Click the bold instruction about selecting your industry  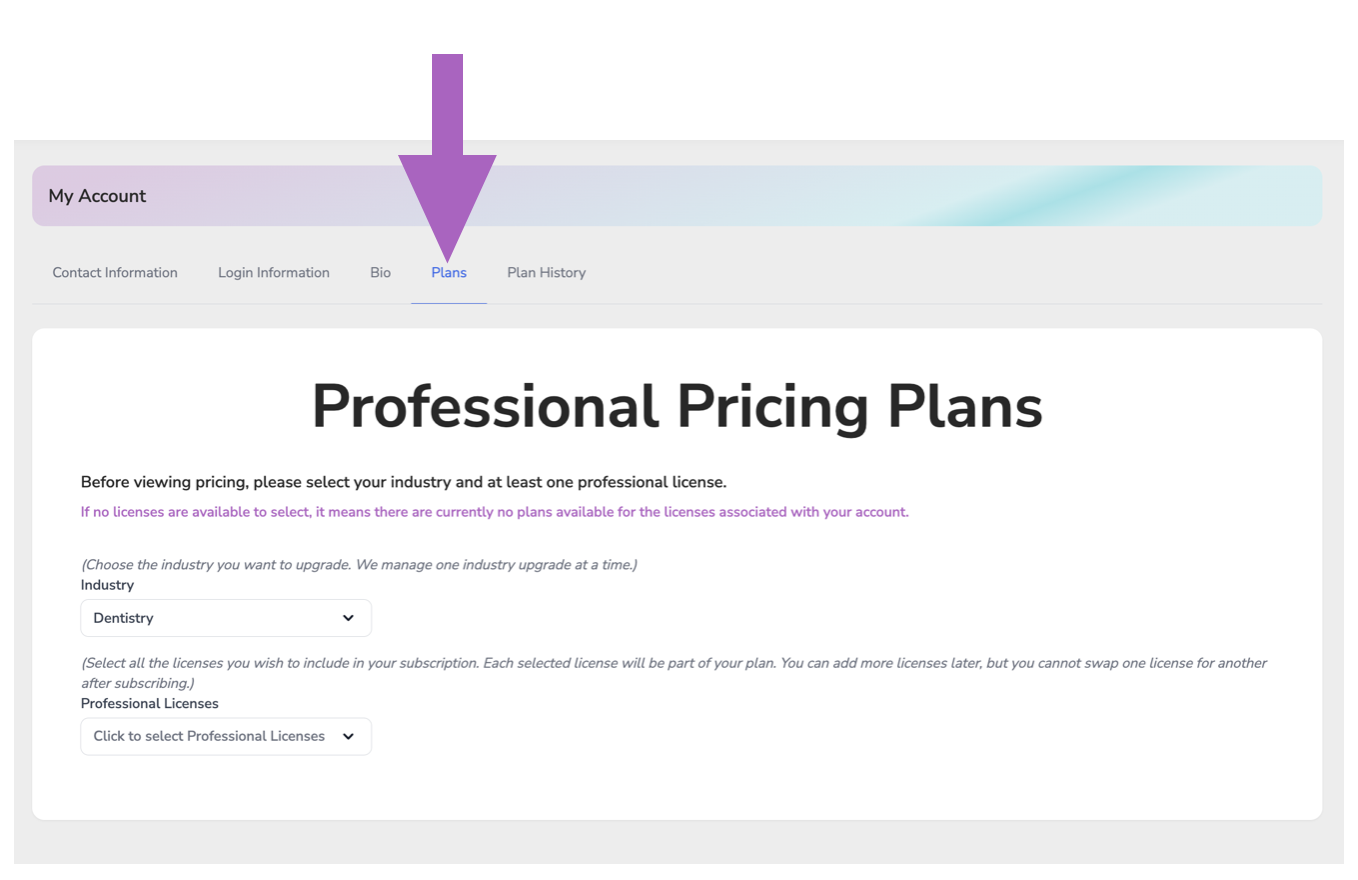[403, 481]
